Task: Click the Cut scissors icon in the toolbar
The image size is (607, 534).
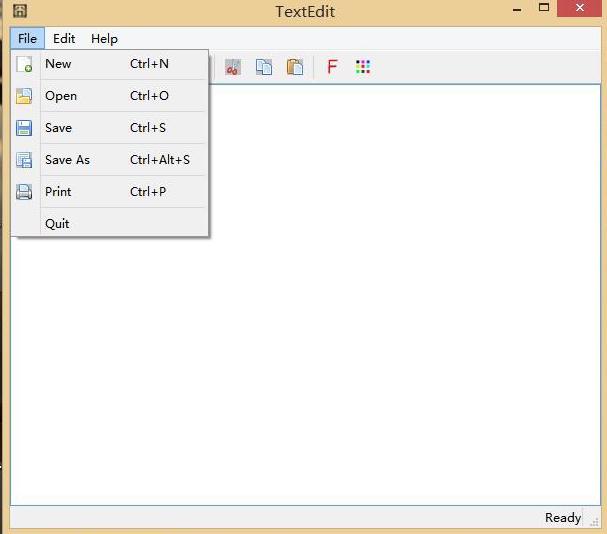Action: point(233,67)
